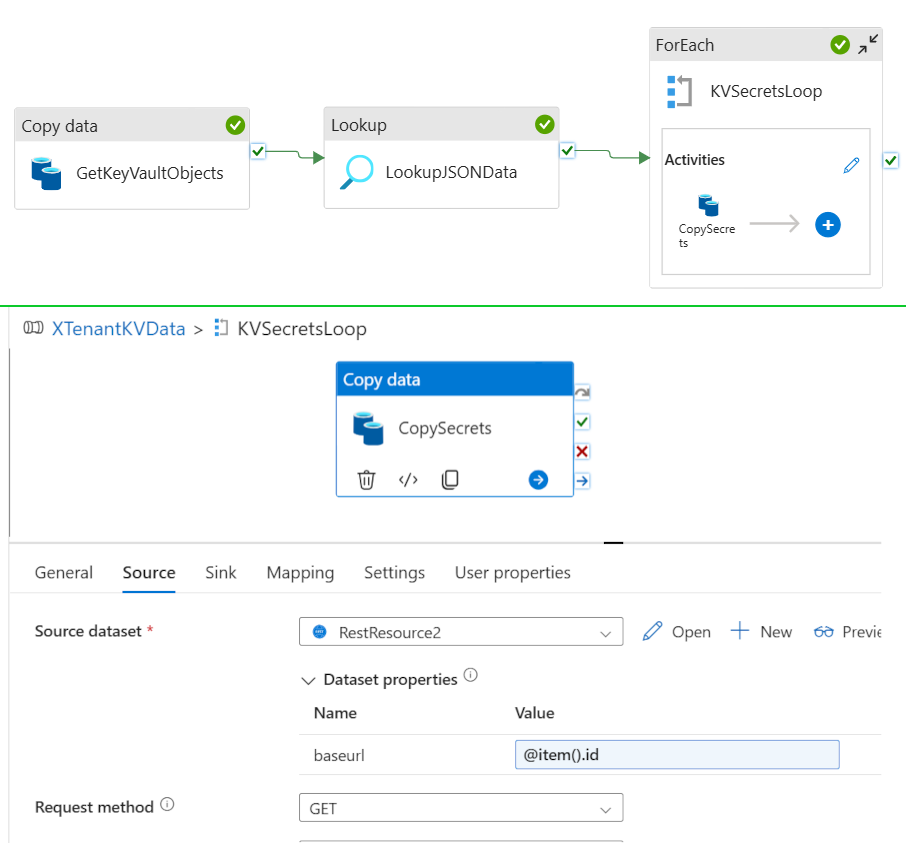Viewport: 906px width, 844px height.
Task: Switch to the Sink tab
Action: point(221,573)
